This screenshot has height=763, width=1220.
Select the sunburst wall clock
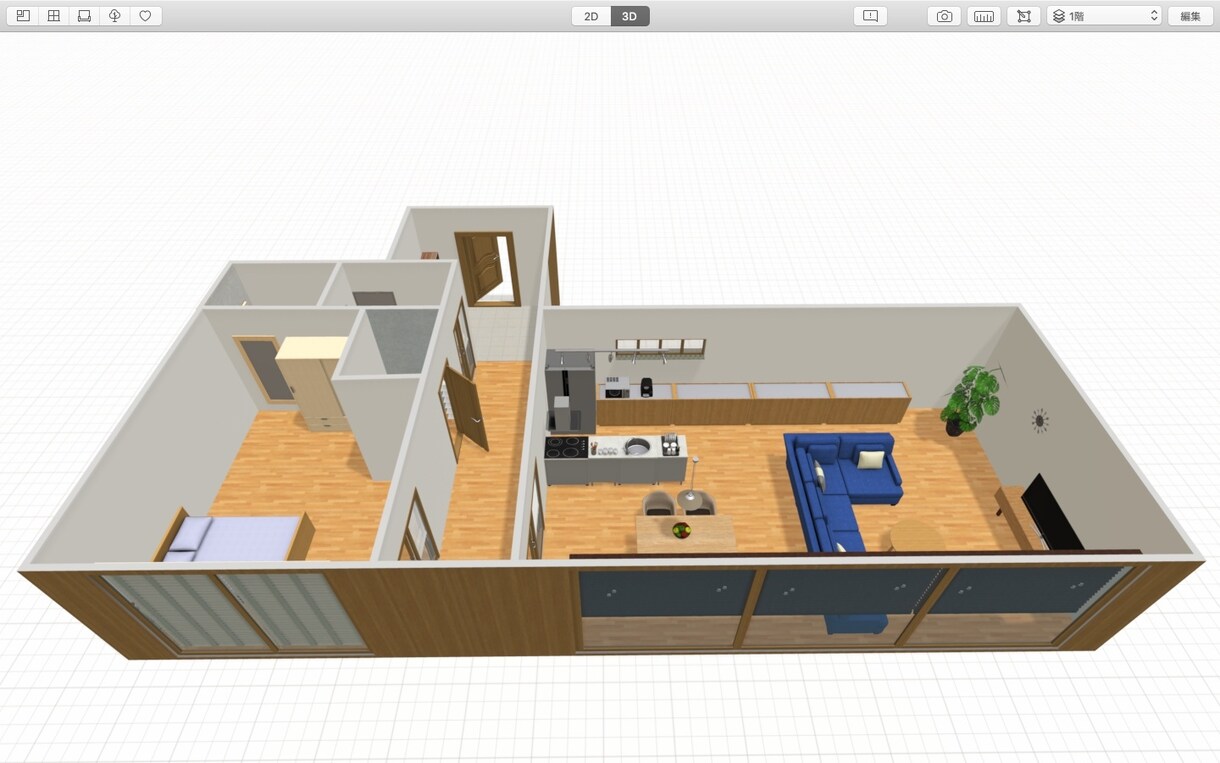click(1040, 420)
